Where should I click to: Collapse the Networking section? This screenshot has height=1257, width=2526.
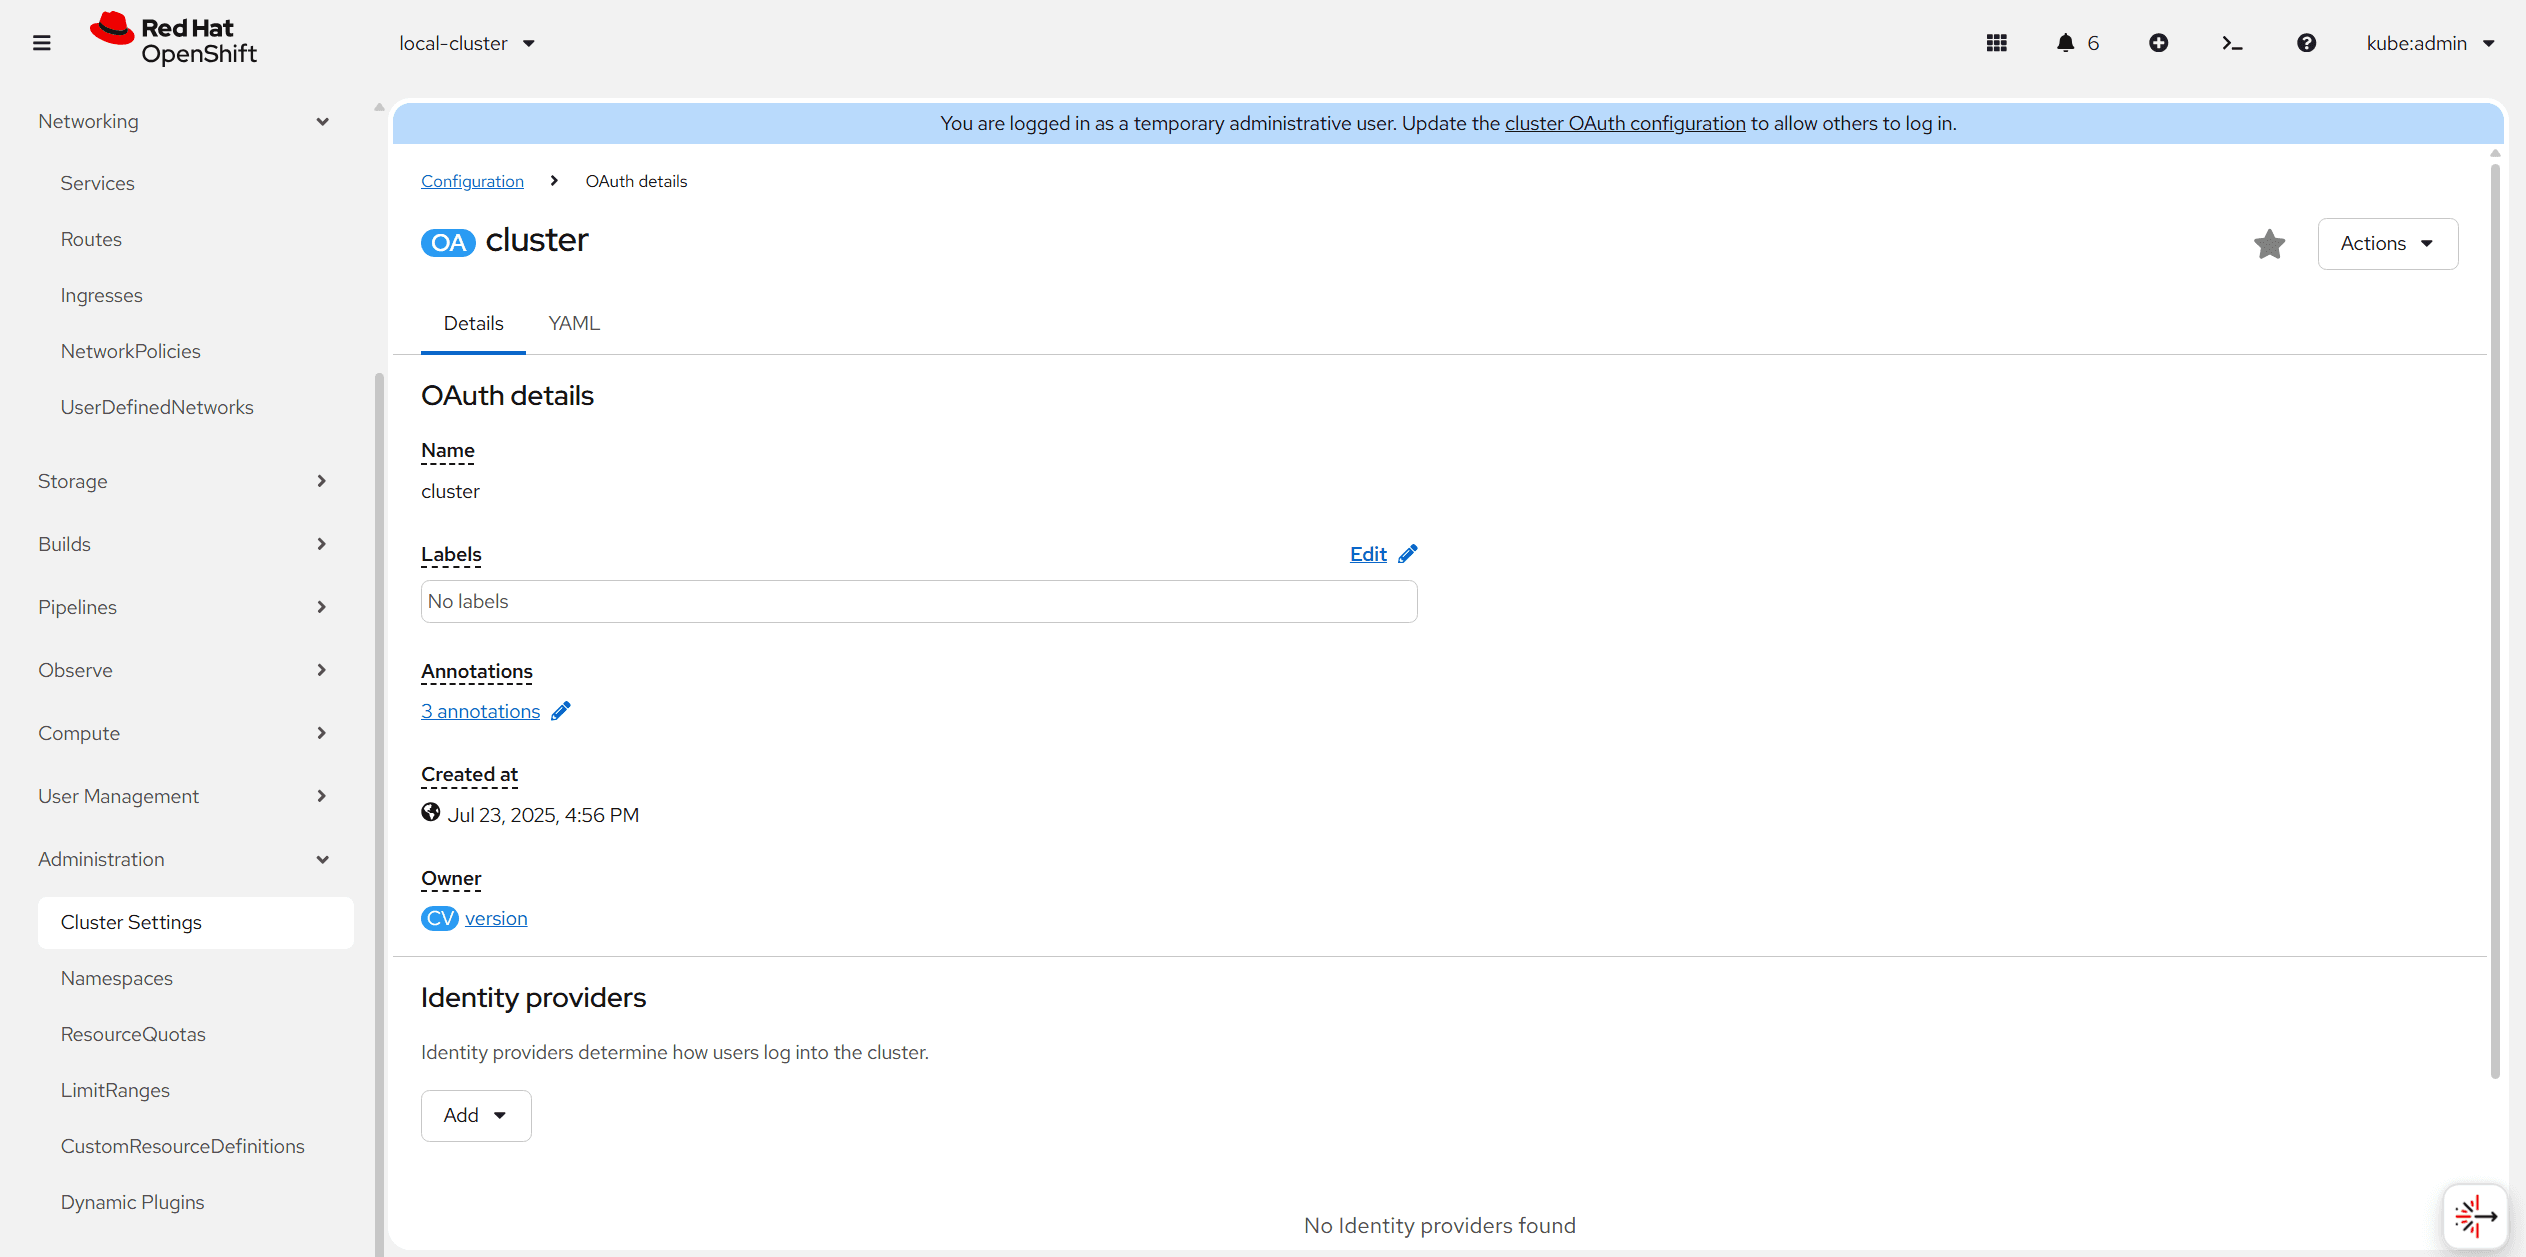(184, 122)
